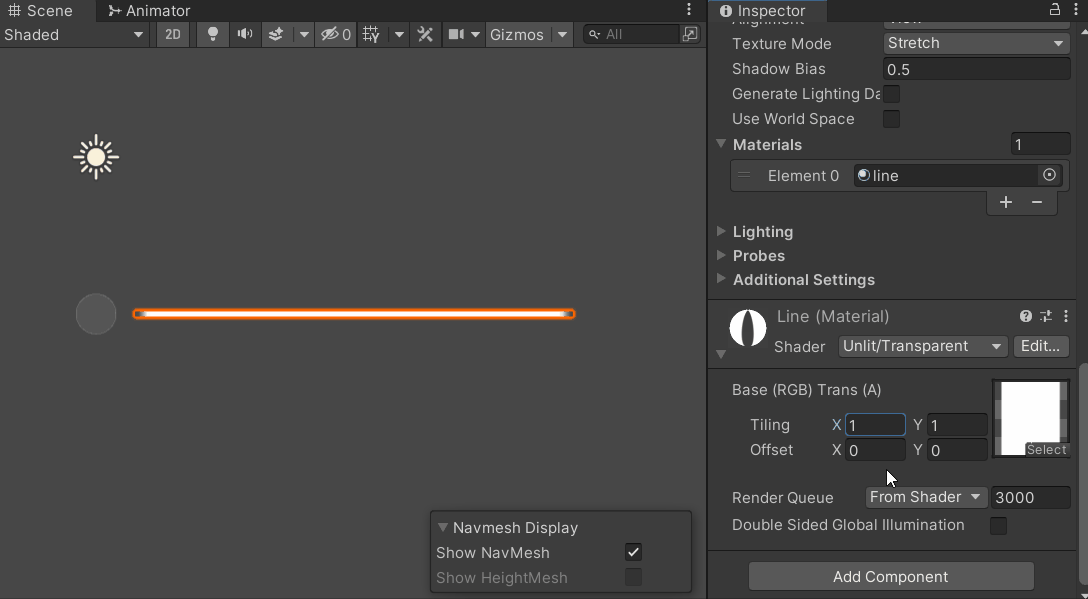
Task: Remove material element with minus
Action: [x=1037, y=202]
